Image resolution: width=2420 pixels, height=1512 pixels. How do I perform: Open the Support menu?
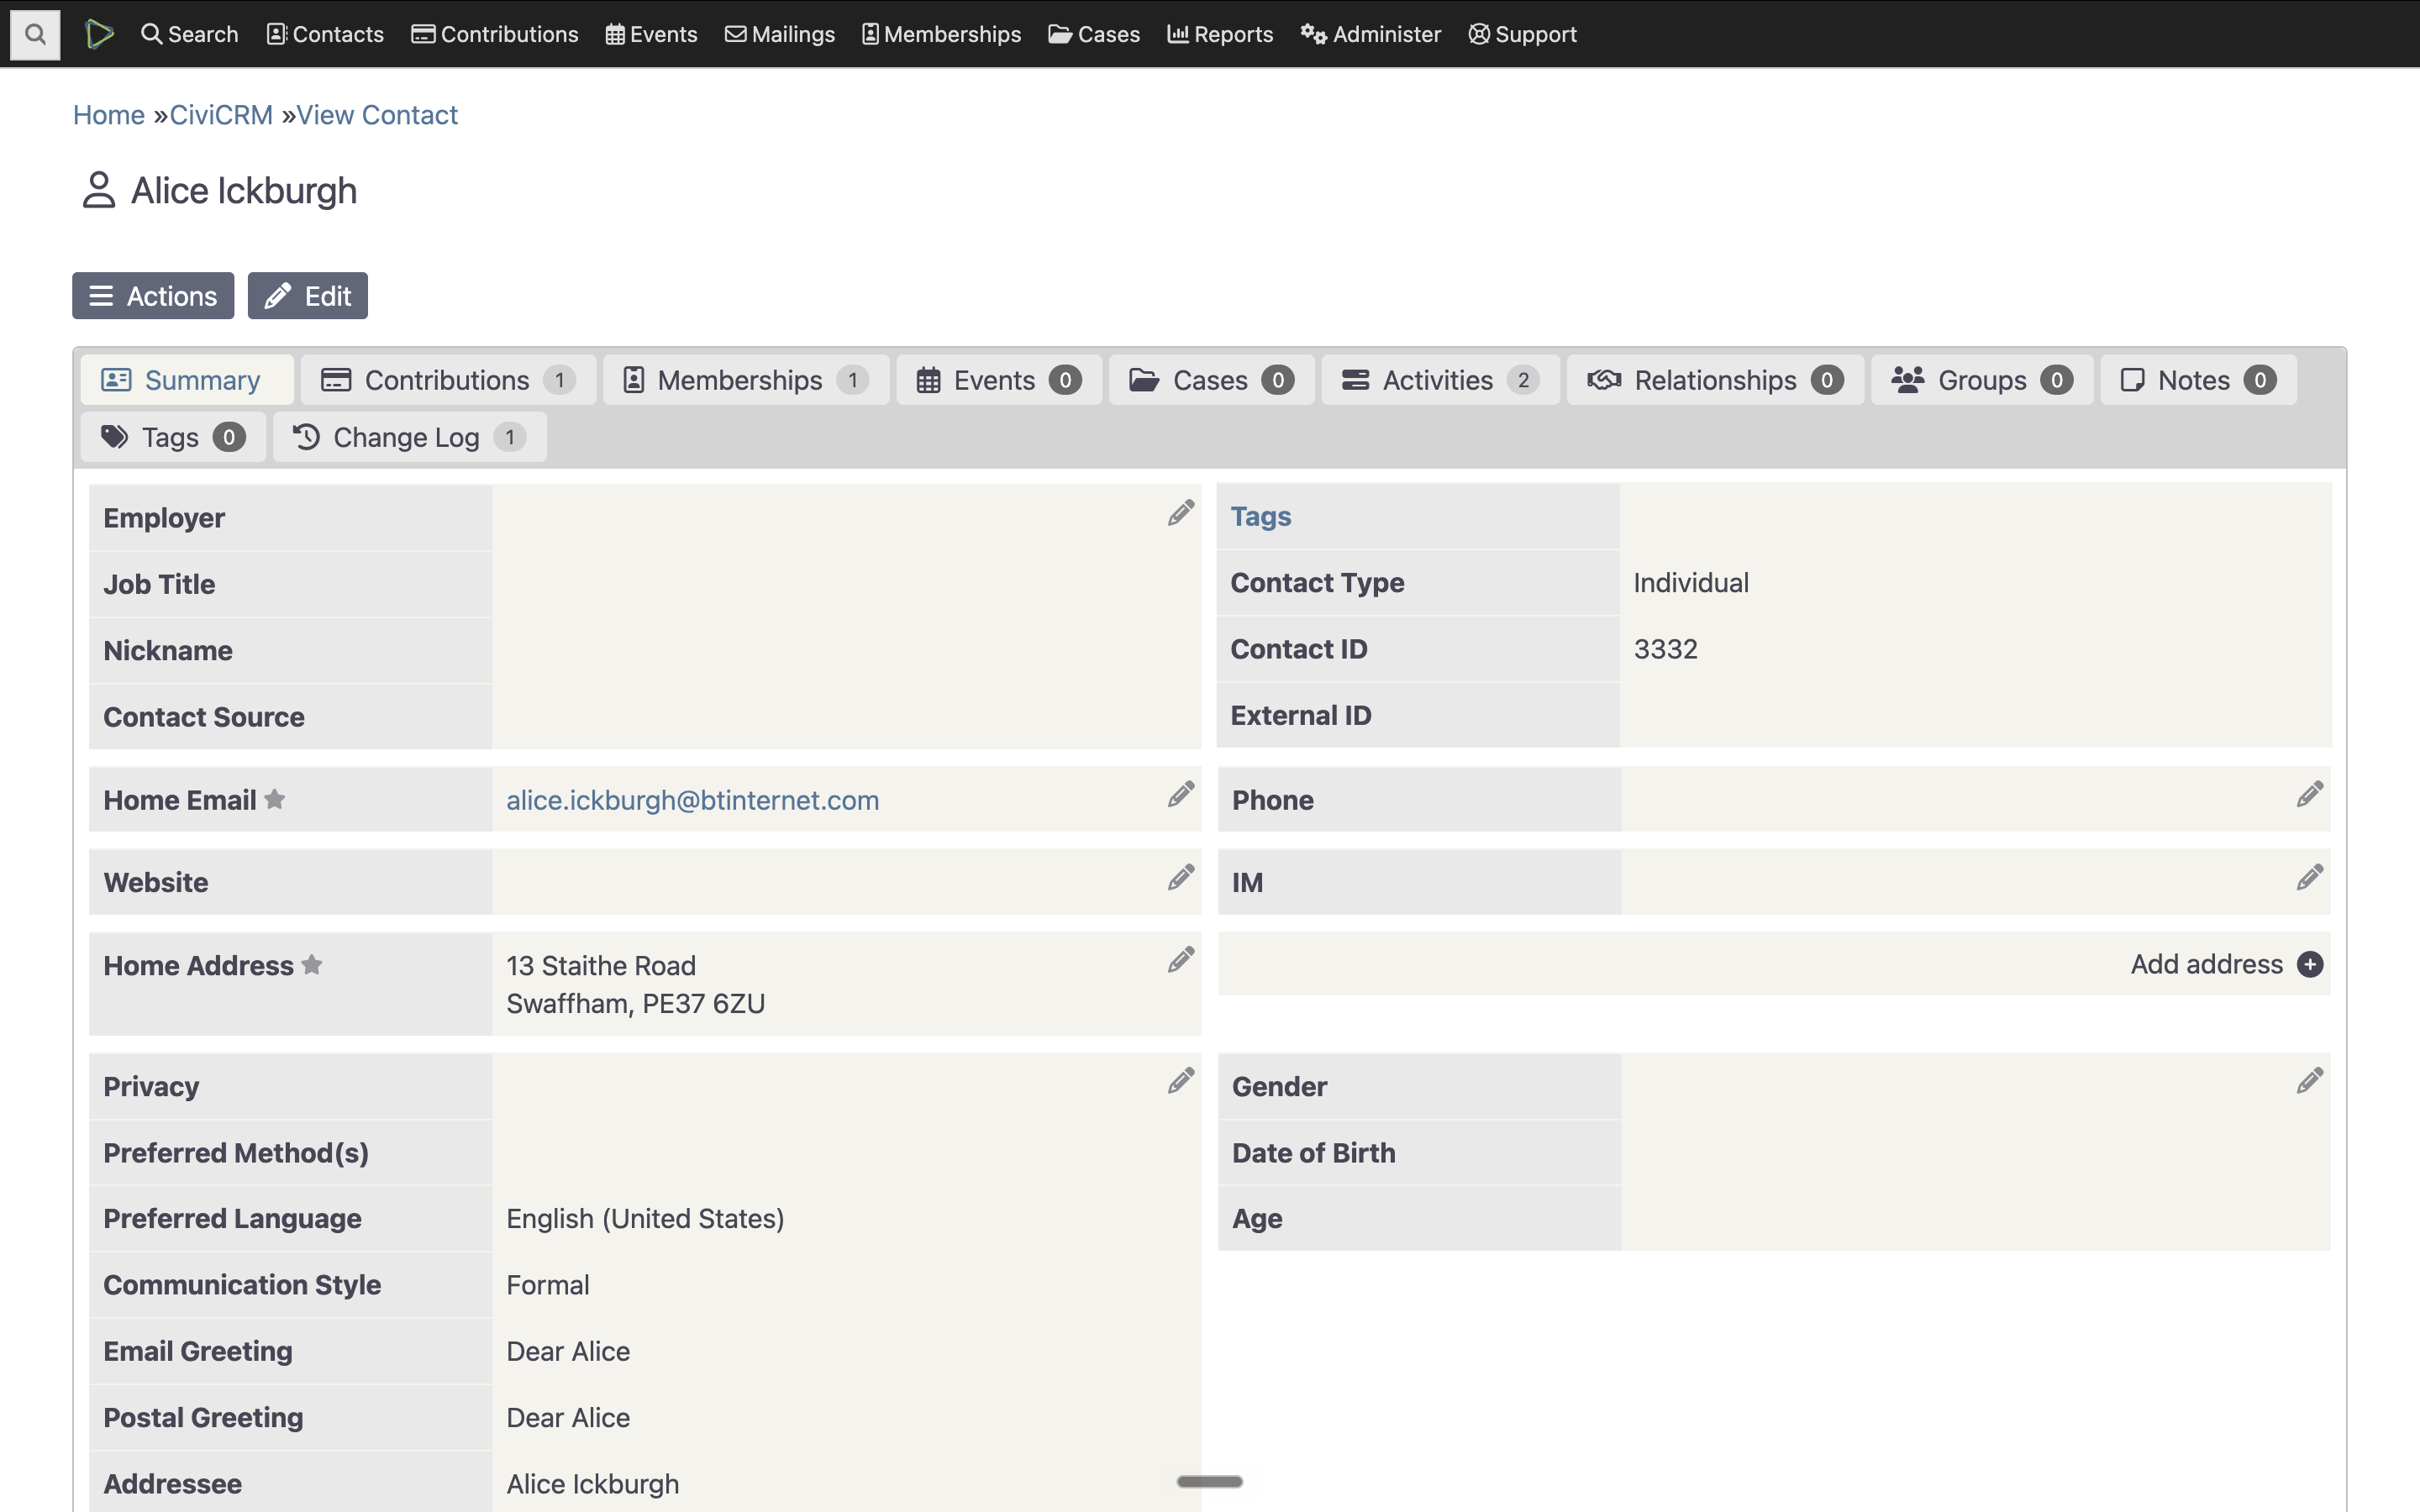[x=1522, y=34]
